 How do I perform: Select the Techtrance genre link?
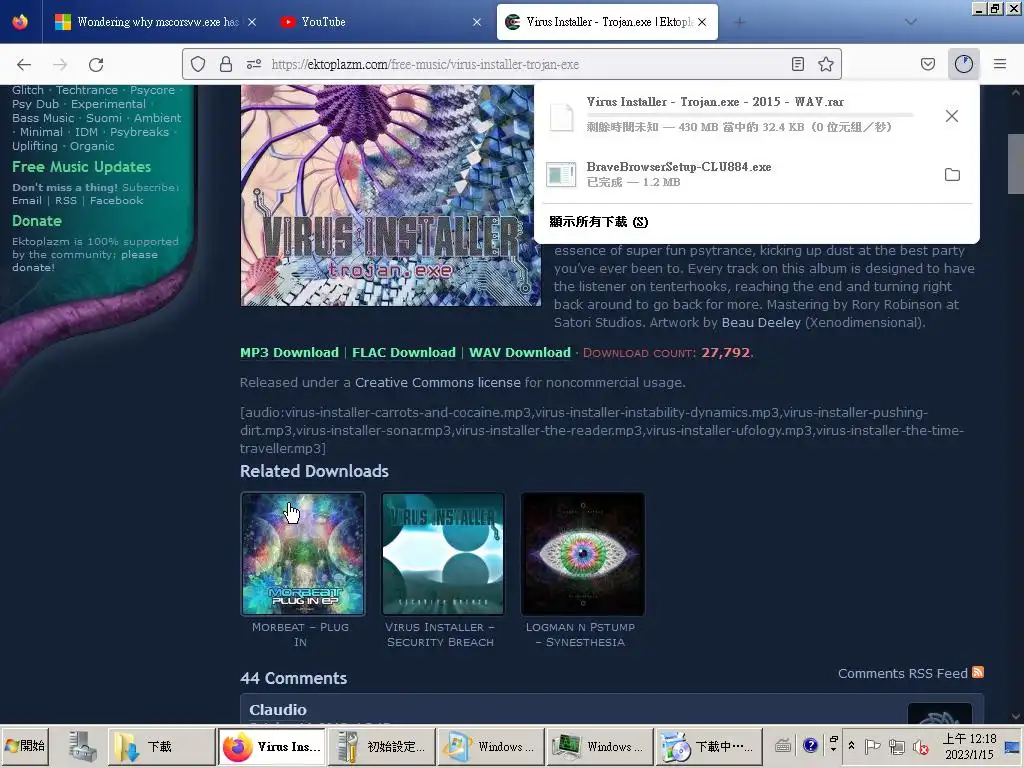tap(87, 90)
